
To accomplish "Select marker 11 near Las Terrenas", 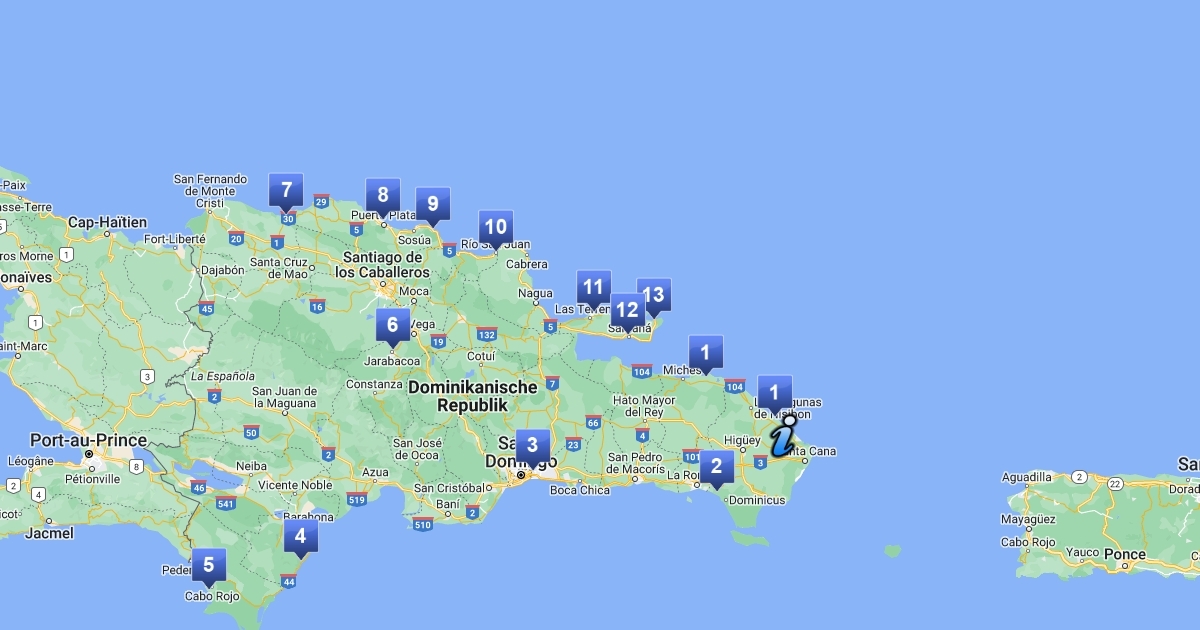I will click(x=593, y=287).
